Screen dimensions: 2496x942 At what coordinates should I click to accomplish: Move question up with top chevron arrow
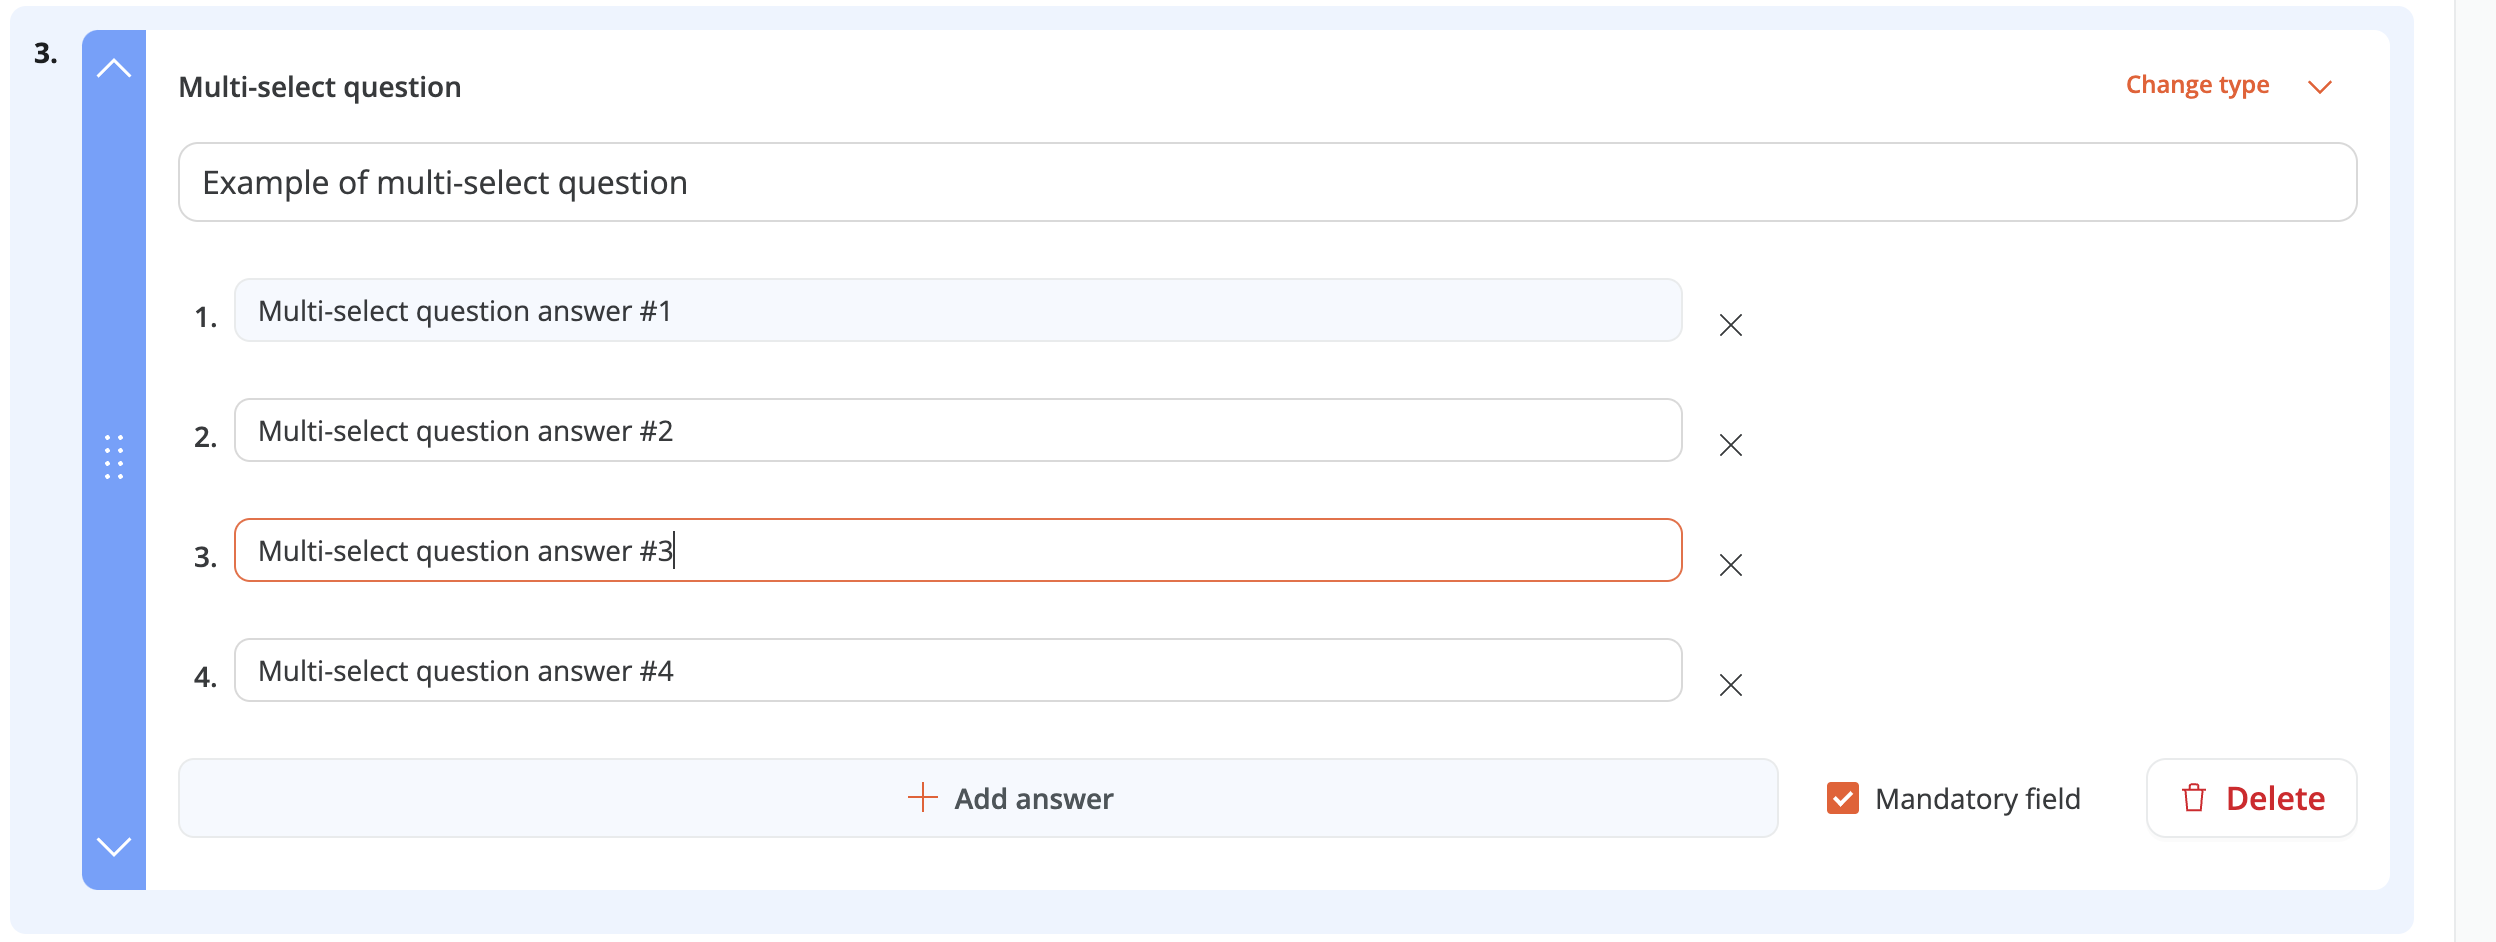(x=114, y=68)
